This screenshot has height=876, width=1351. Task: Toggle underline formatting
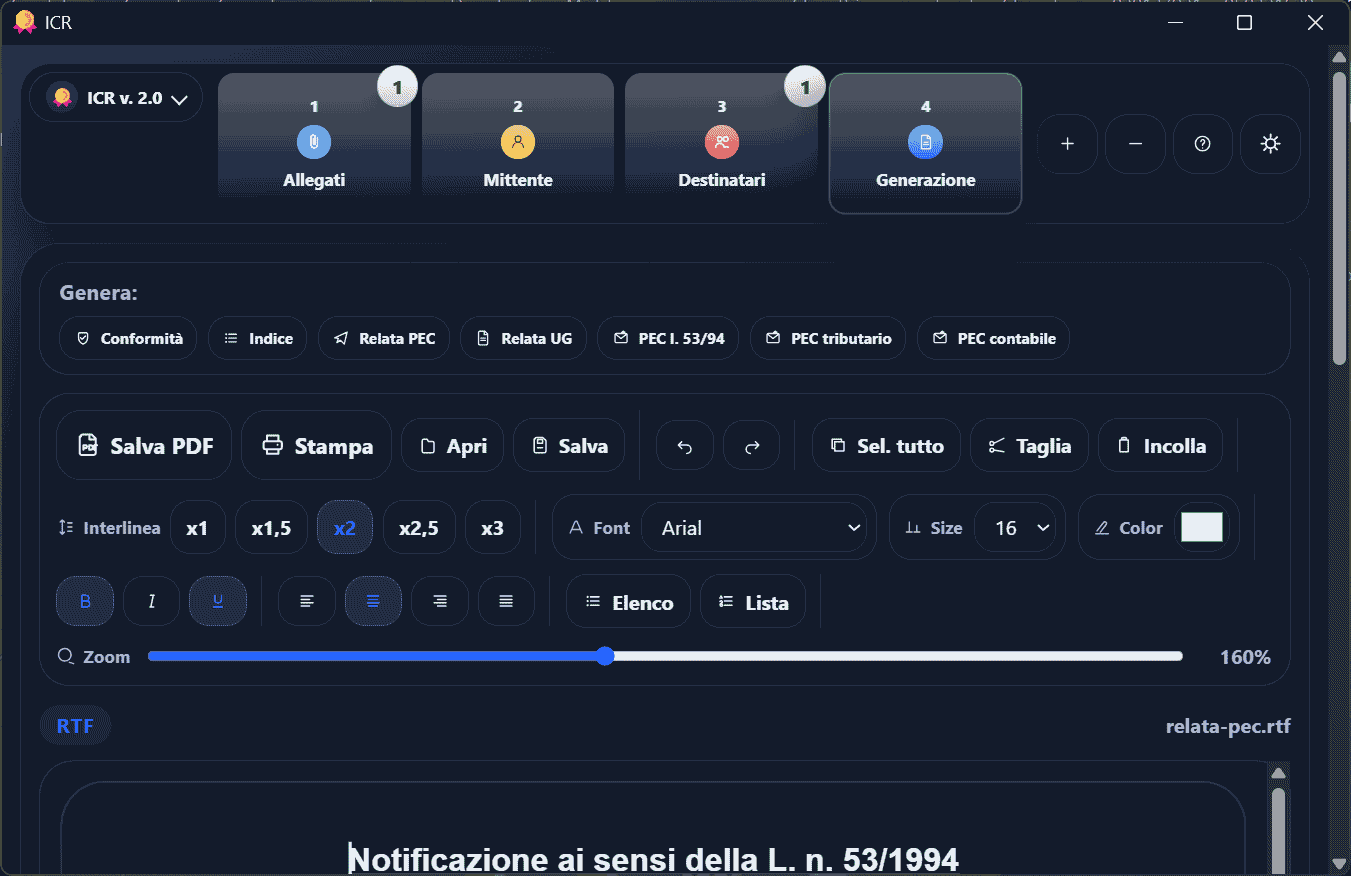pos(218,601)
